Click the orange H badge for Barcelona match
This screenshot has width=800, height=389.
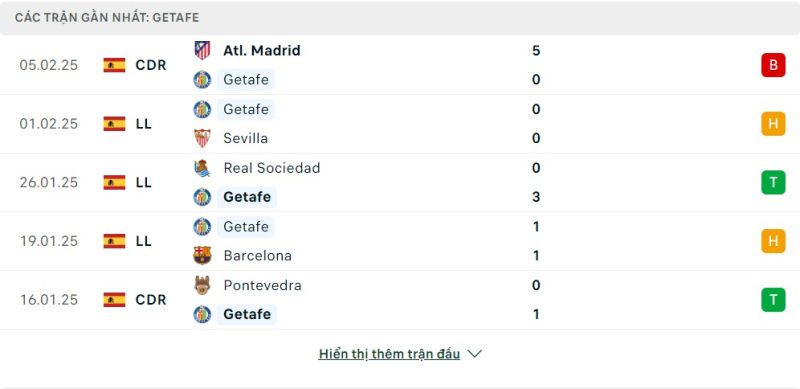pos(773,241)
